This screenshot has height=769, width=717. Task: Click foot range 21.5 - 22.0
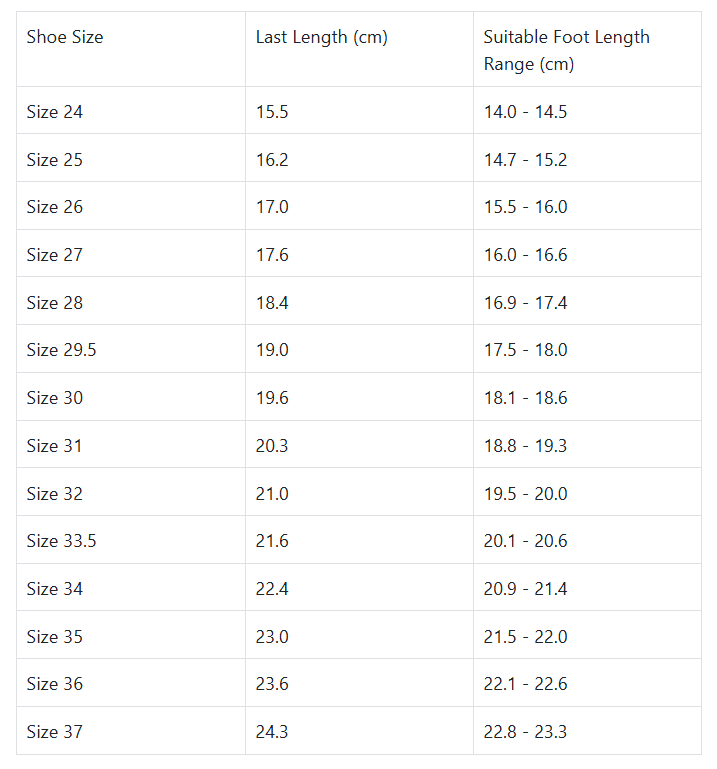[x=525, y=637]
